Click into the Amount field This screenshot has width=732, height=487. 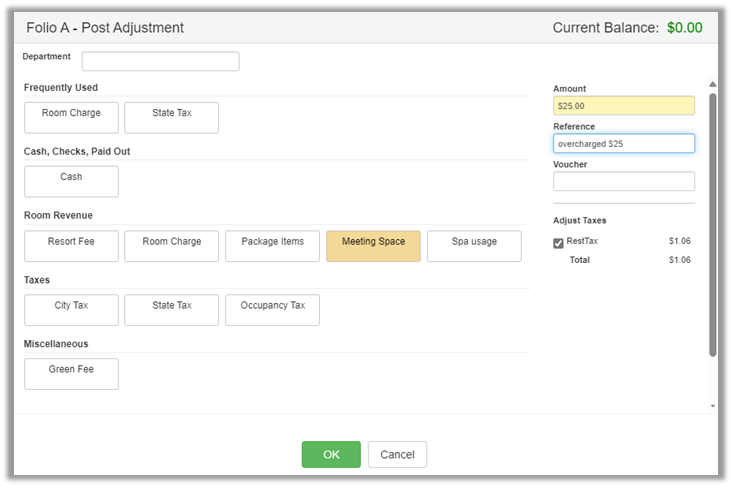pos(623,106)
